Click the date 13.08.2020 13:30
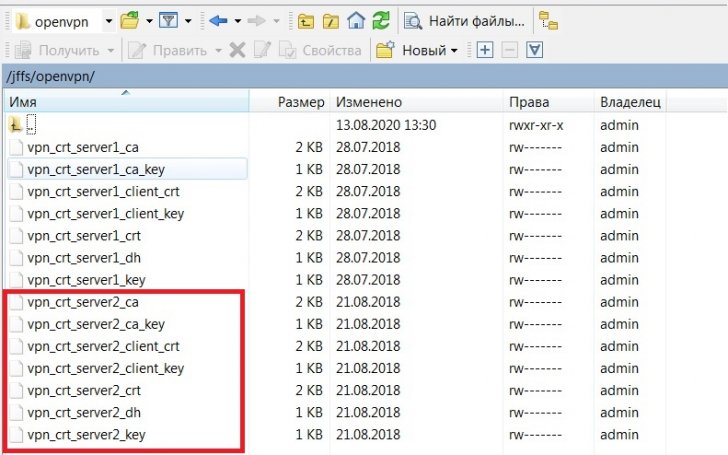728x455 pixels. click(386, 125)
